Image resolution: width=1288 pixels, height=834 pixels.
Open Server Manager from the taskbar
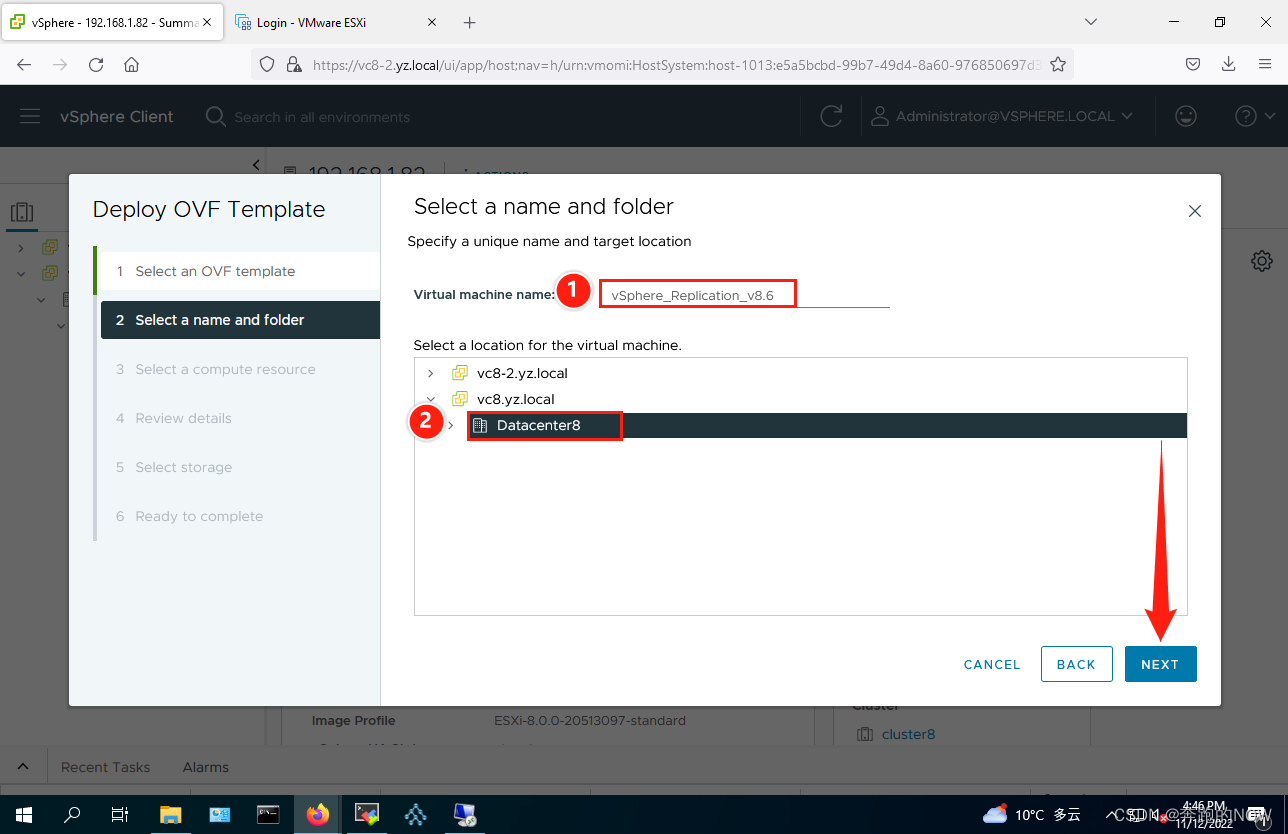tap(220, 815)
